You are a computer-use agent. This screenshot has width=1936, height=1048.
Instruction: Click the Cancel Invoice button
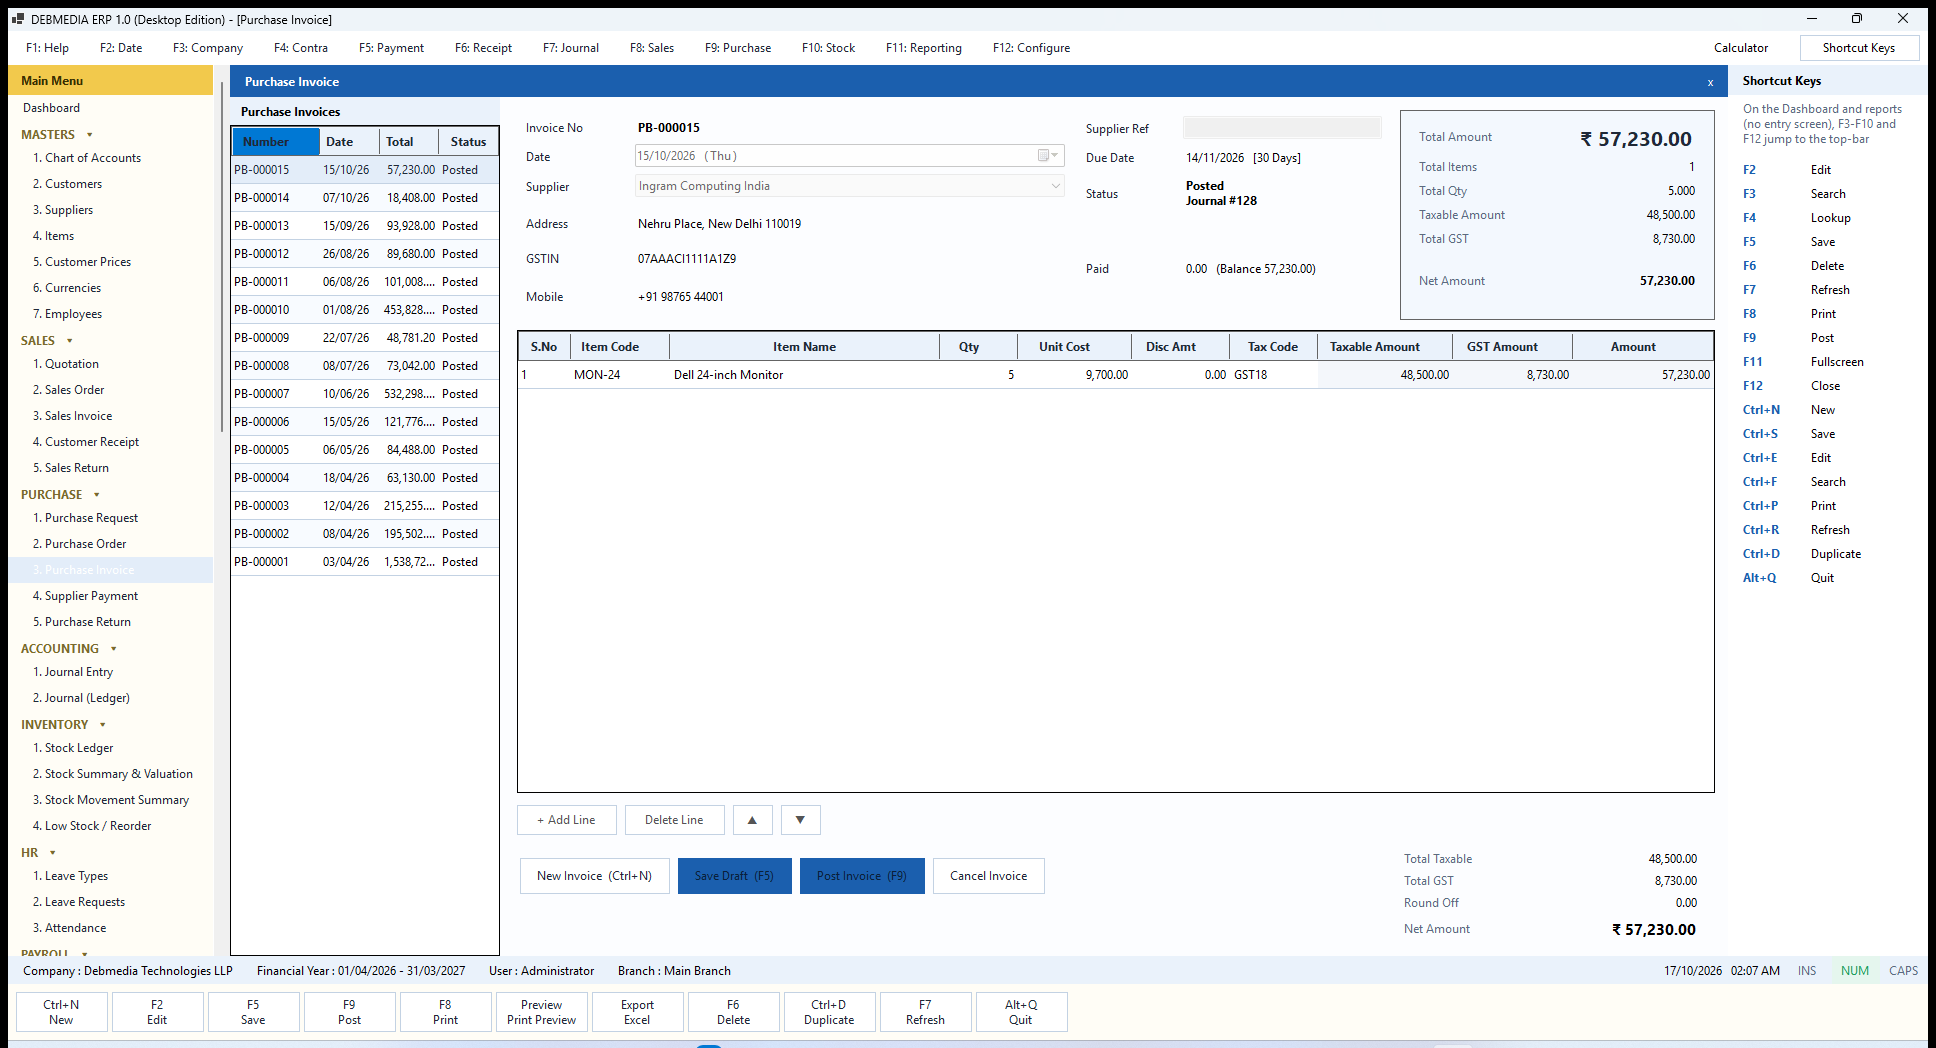tap(989, 876)
